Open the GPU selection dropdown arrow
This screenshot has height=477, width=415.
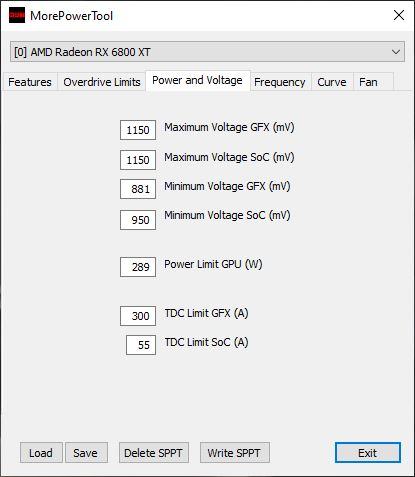click(396, 52)
